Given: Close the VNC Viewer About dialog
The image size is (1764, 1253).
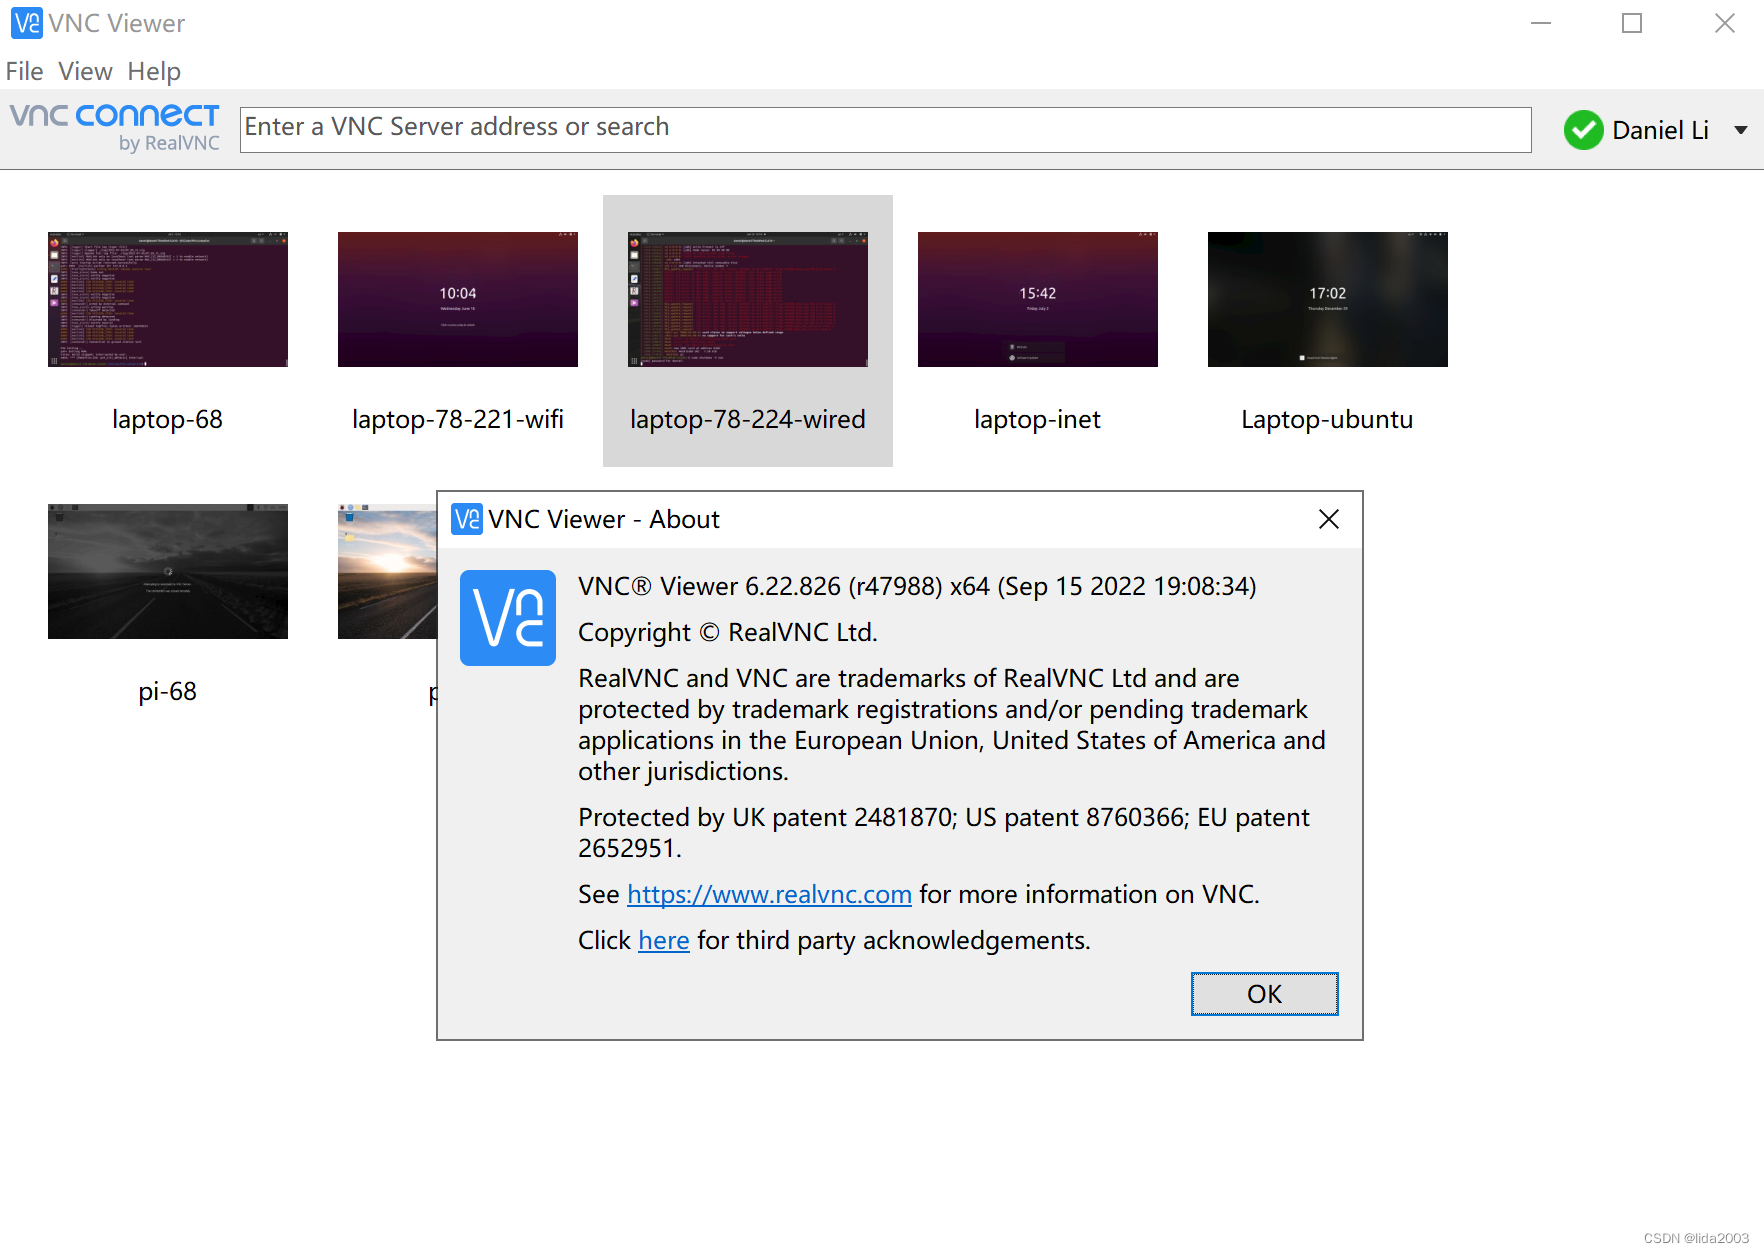Looking at the screenshot, I should 1328,519.
